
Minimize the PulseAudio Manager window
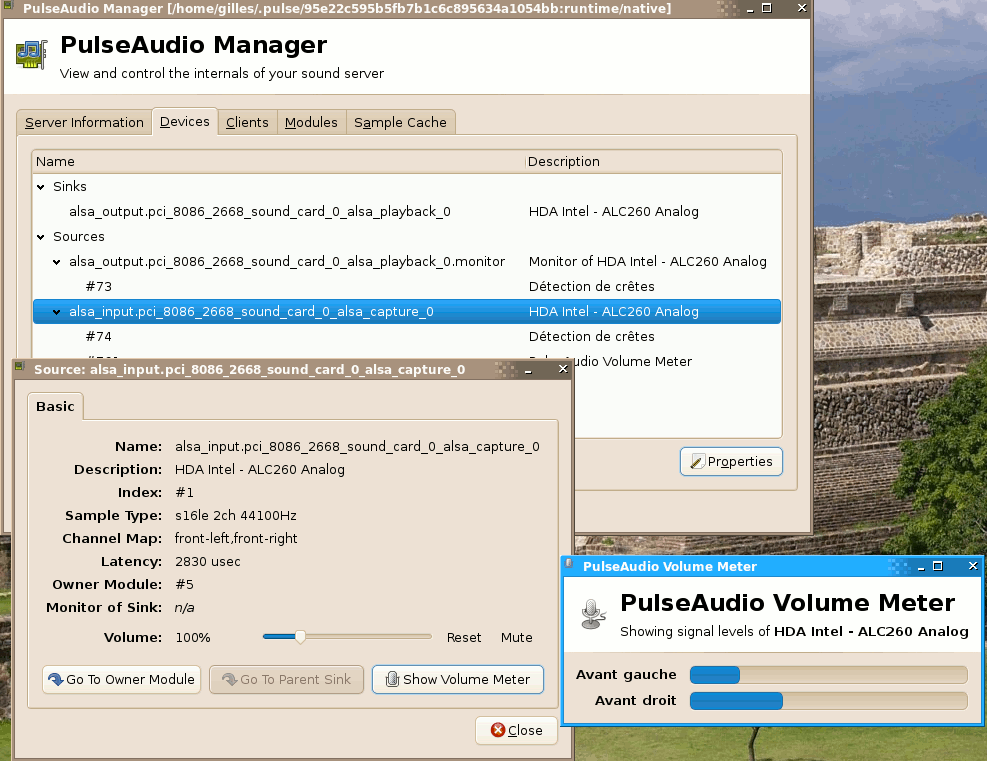[x=750, y=8]
